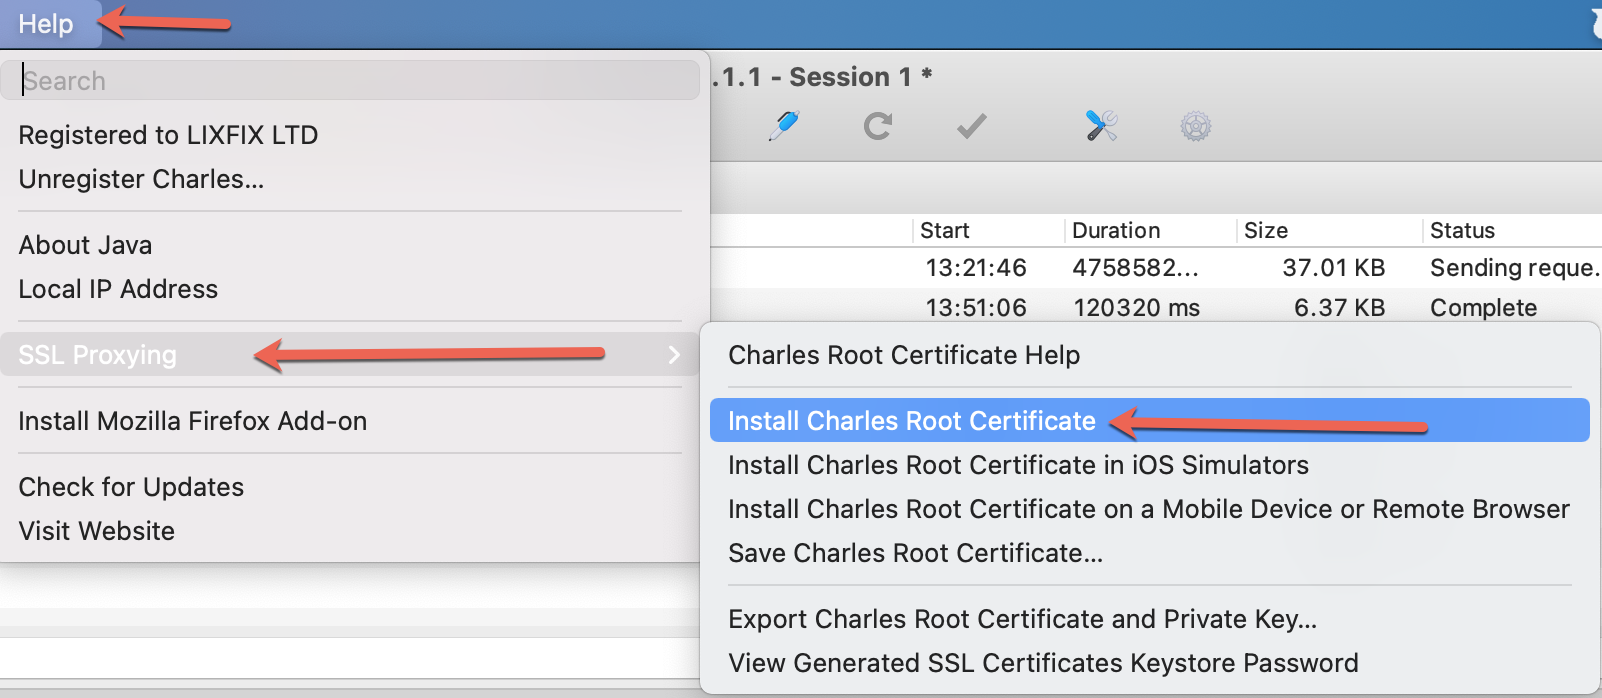Open the Help menu
Screen dimensions: 1602x698
46,23
